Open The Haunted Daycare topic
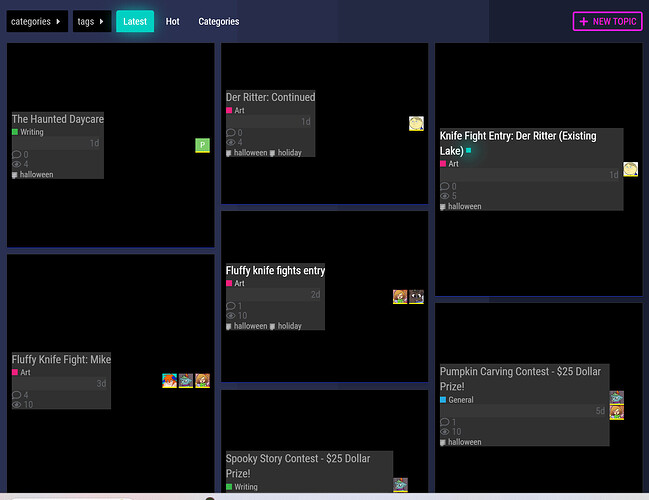The width and height of the screenshot is (649, 500). click(58, 119)
